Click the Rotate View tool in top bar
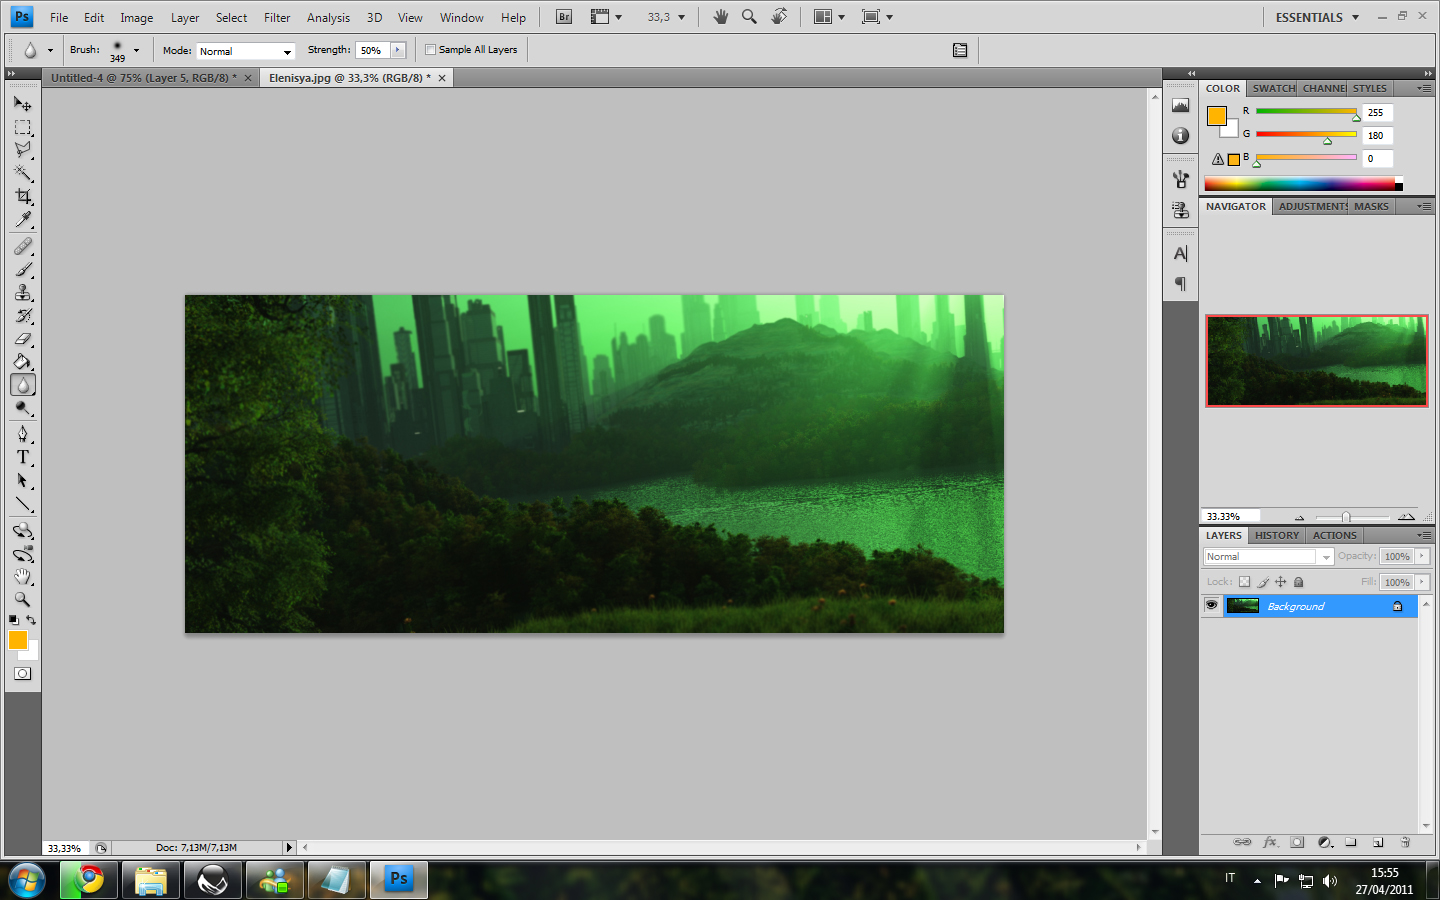Screen dimensions: 1440x900 (x=779, y=17)
